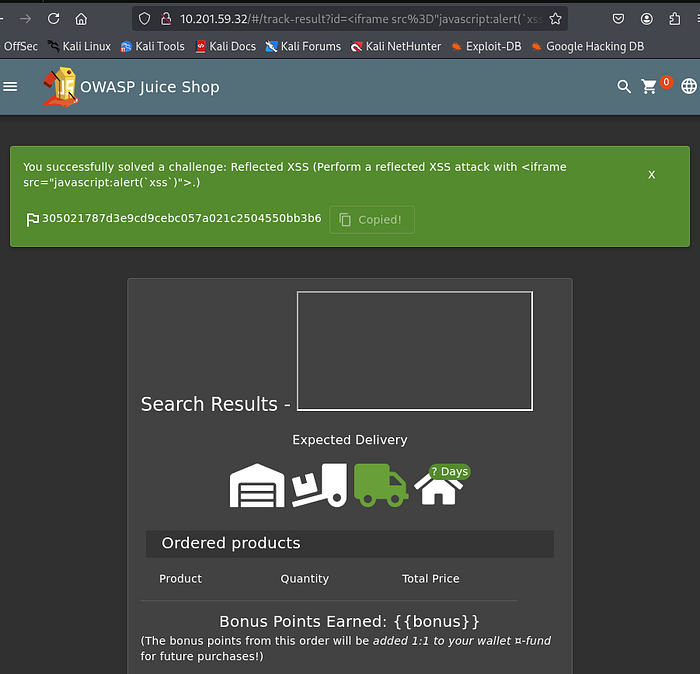Click the green delivery truck icon

click(x=381, y=485)
